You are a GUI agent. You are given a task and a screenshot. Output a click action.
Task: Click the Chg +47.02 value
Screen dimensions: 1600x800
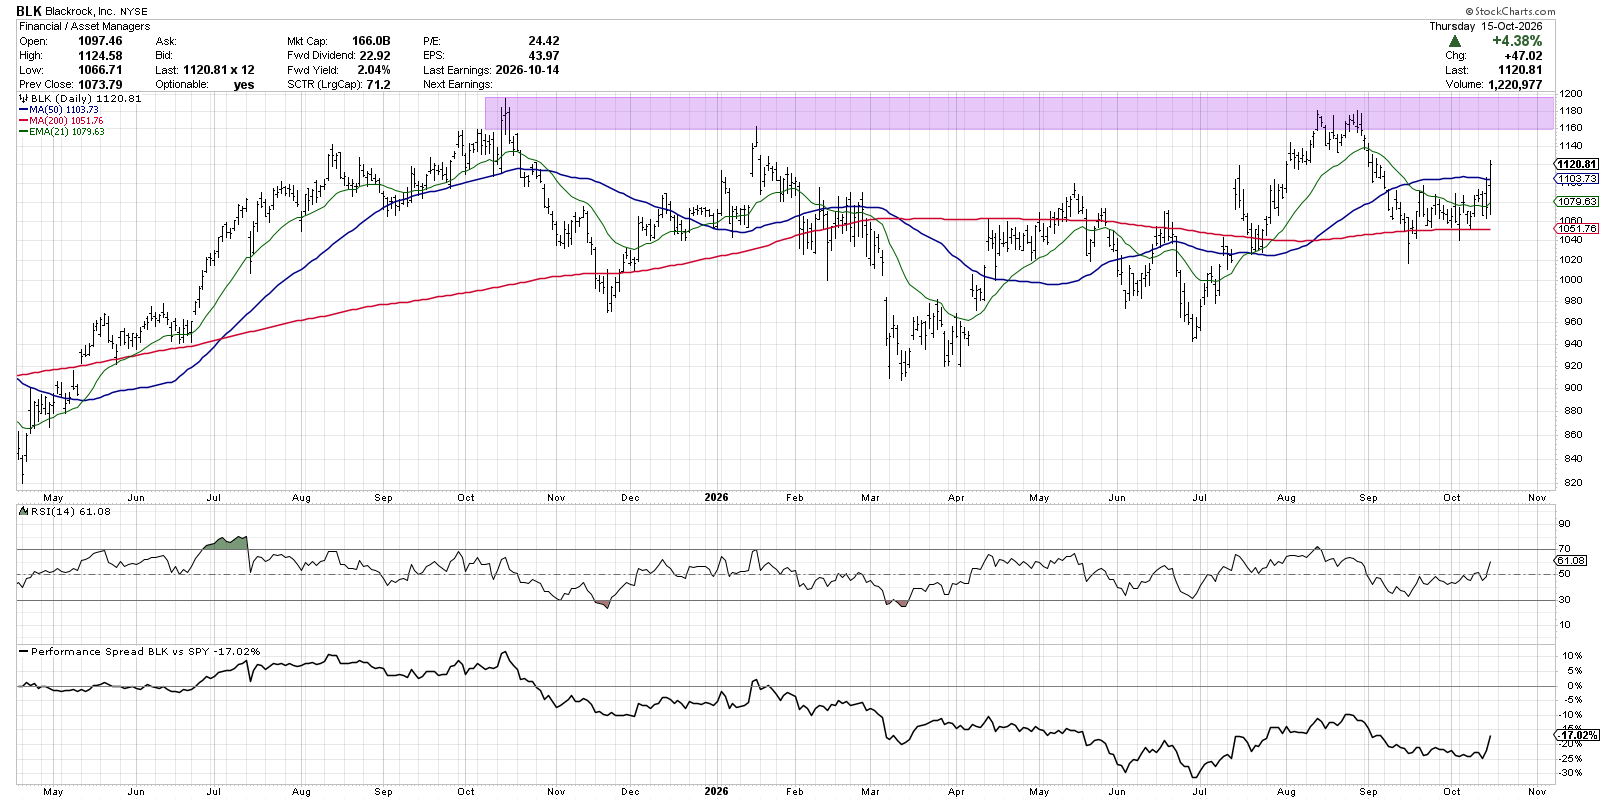click(x=1523, y=56)
